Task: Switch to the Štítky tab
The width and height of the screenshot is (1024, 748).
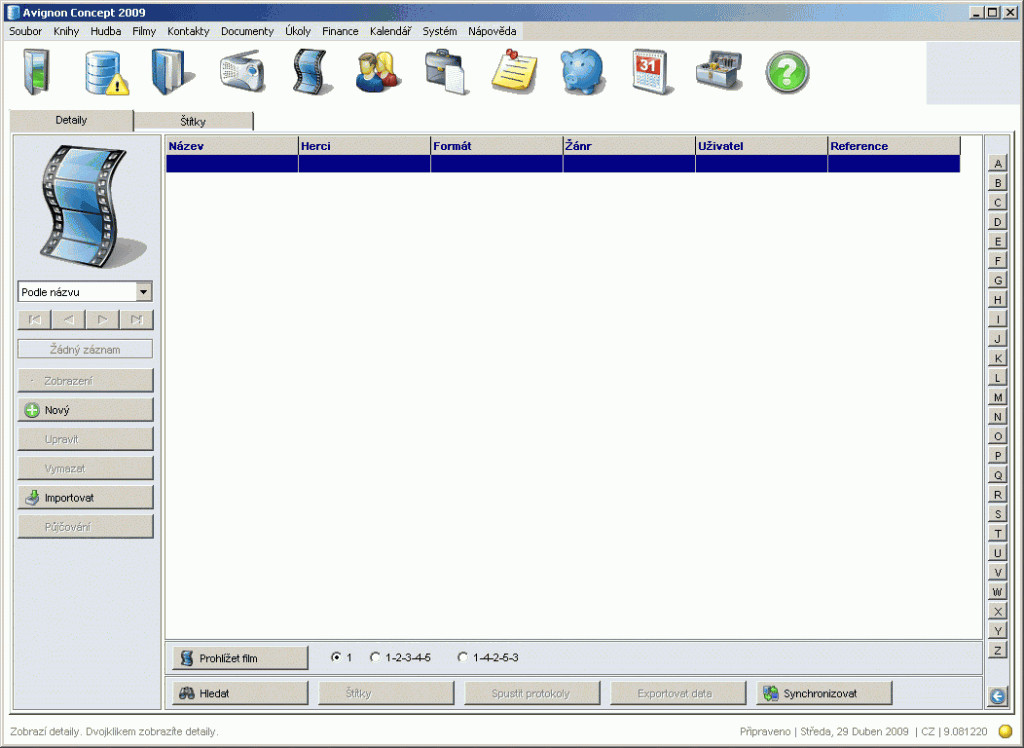Action: tap(193, 122)
